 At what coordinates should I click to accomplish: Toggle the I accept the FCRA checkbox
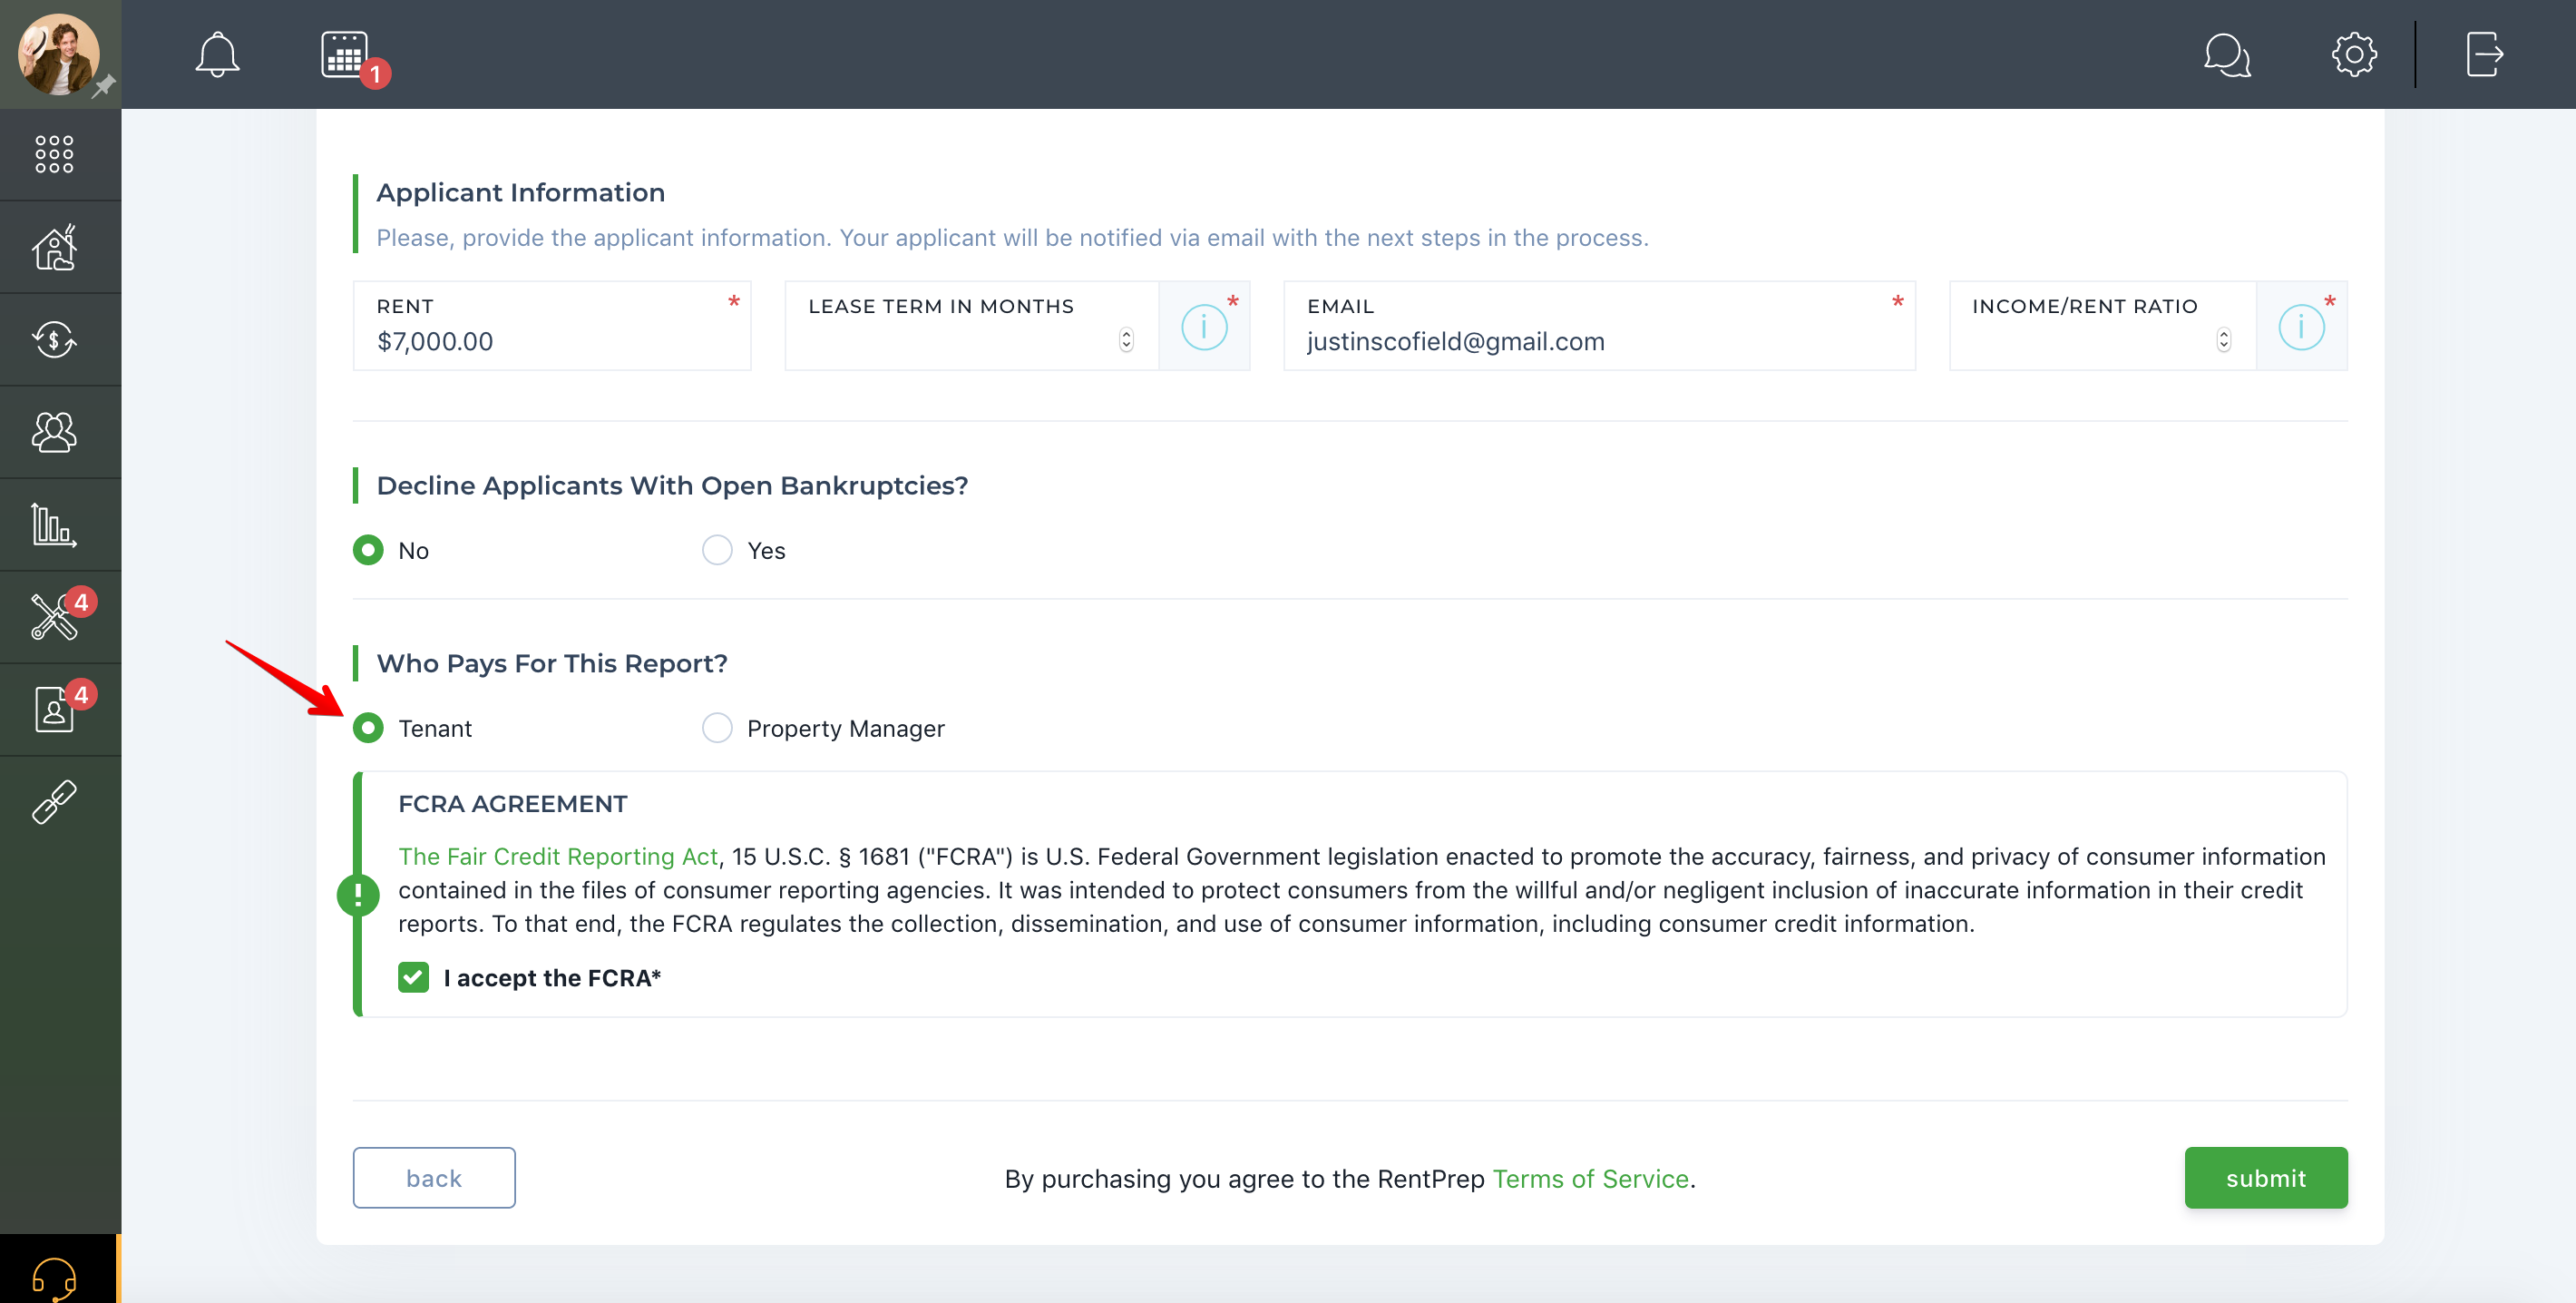coord(413,977)
